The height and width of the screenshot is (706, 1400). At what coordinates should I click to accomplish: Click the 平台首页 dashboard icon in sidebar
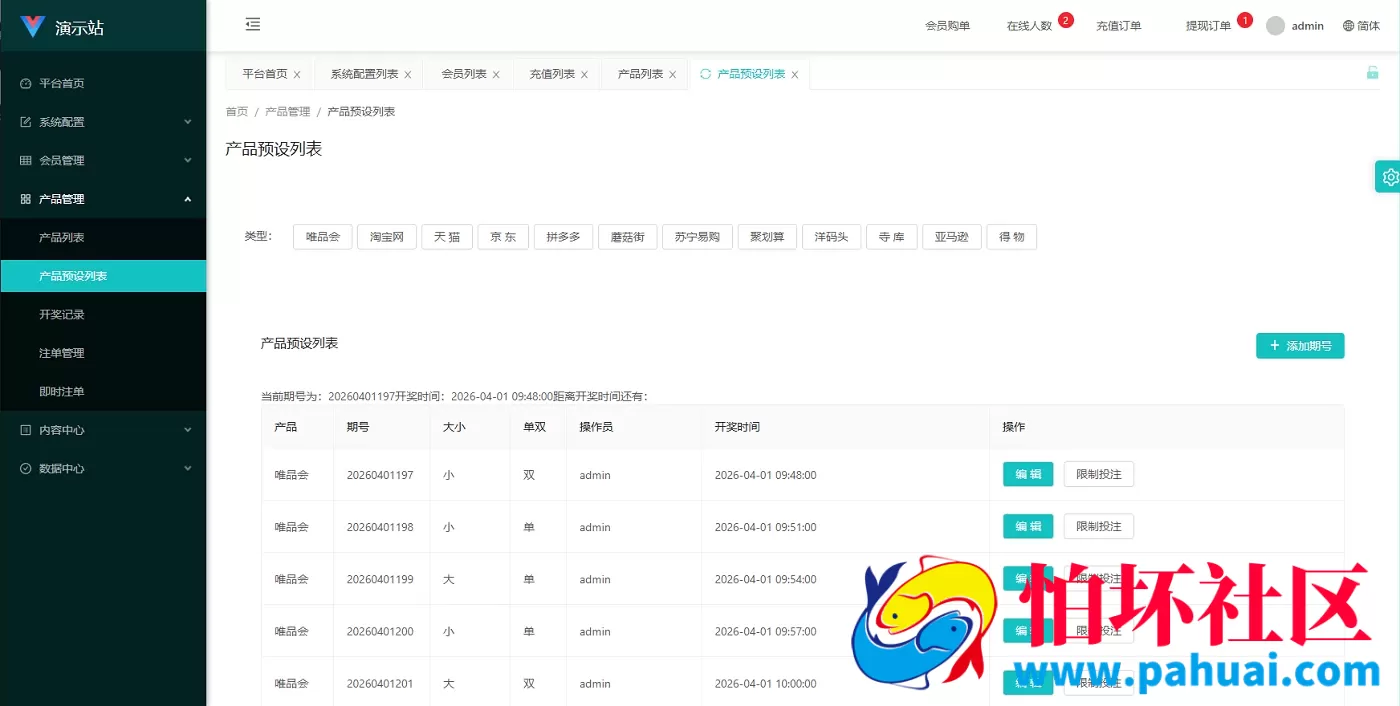[x=26, y=84]
